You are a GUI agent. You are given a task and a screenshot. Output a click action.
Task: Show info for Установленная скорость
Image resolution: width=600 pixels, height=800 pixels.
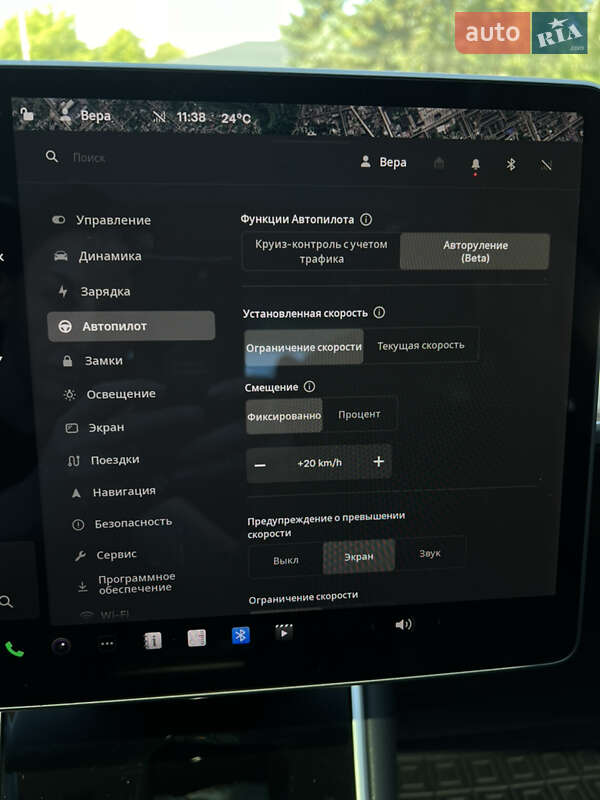pyautogui.click(x=379, y=312)
